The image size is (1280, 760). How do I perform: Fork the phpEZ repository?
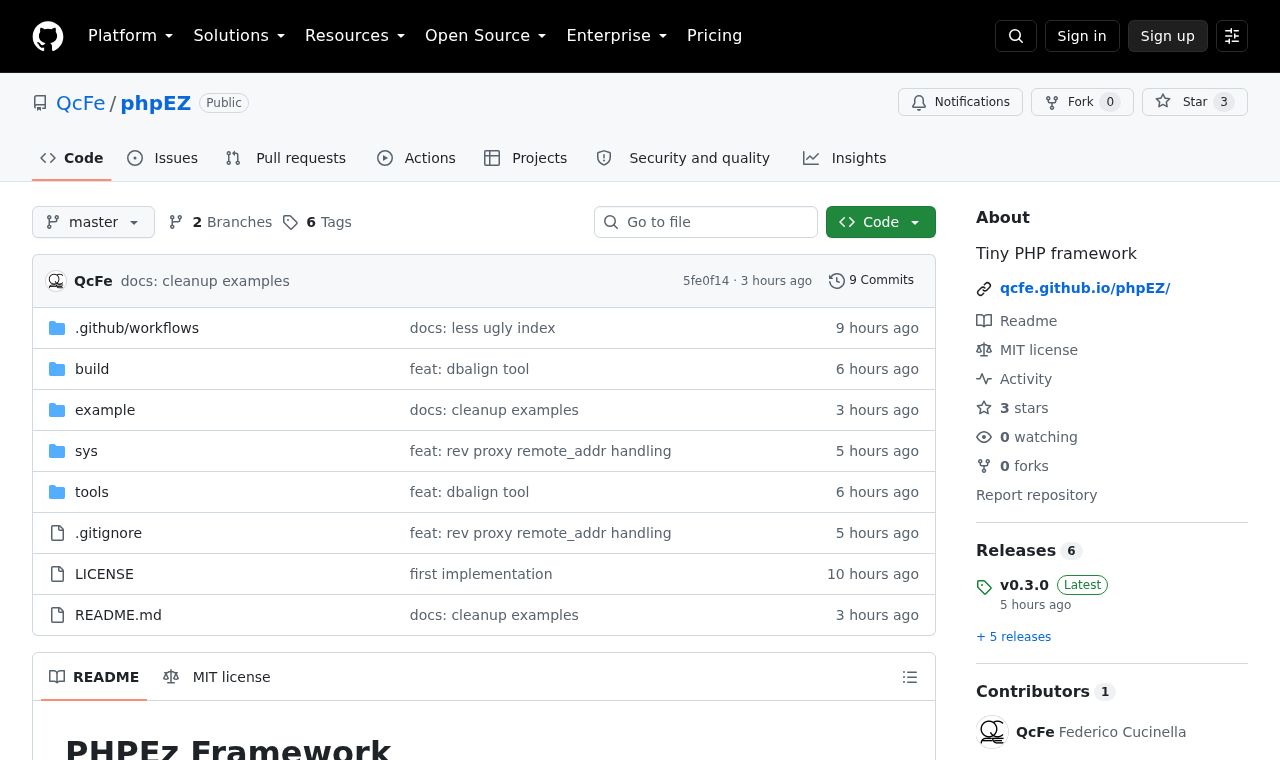[x=1082, y=102]
